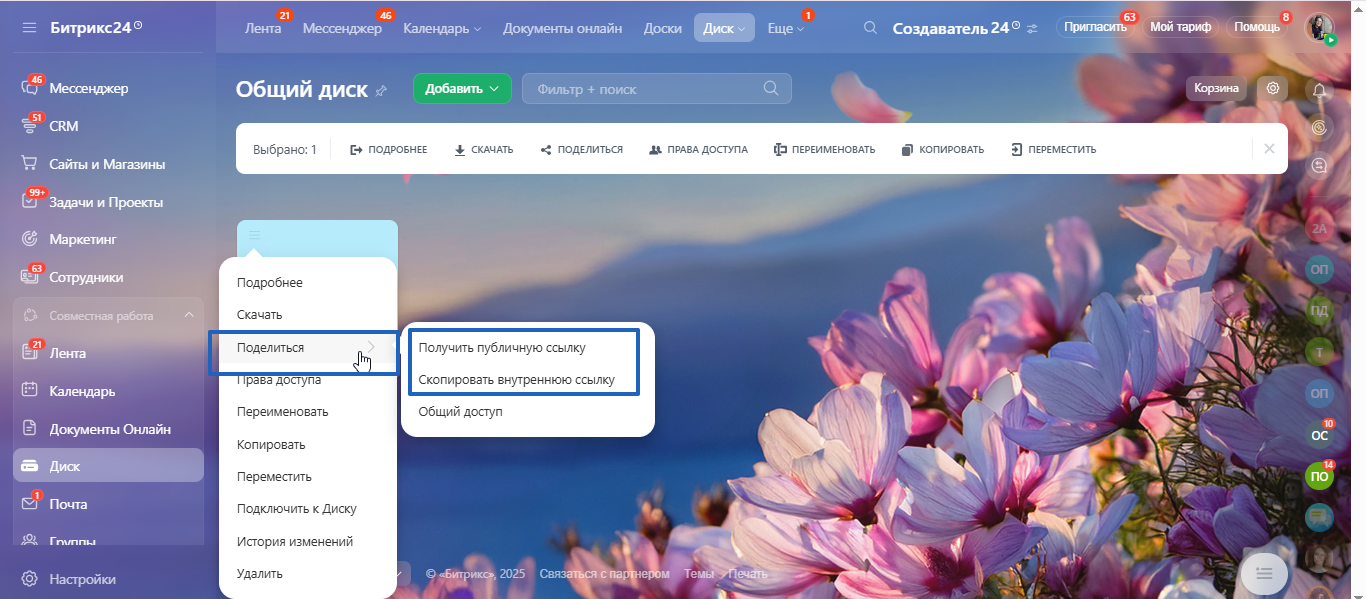Viewport: 1366px width, 599px height.
Task: Click ПОДЕЛИТЬСЯ in the selection toolbar
Action: [x=581, y=149]
